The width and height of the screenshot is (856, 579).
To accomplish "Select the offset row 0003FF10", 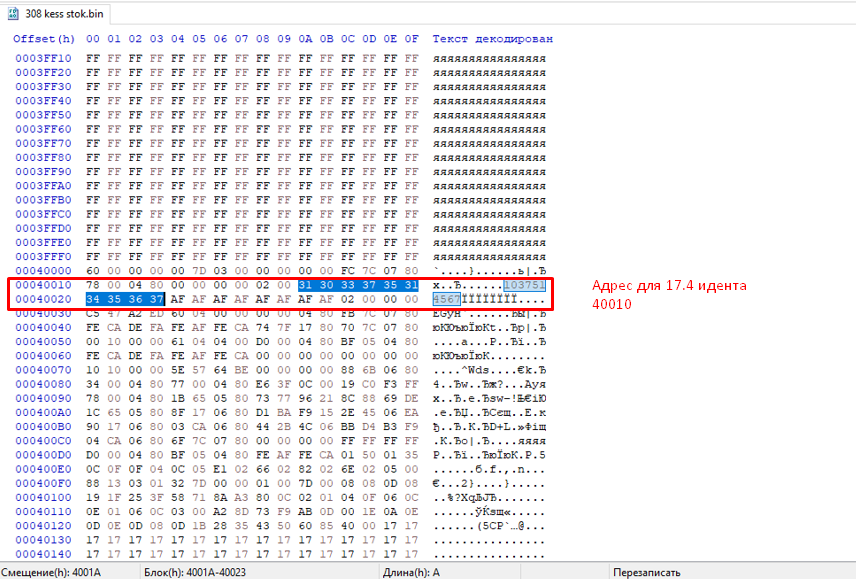I will [43, 59].
